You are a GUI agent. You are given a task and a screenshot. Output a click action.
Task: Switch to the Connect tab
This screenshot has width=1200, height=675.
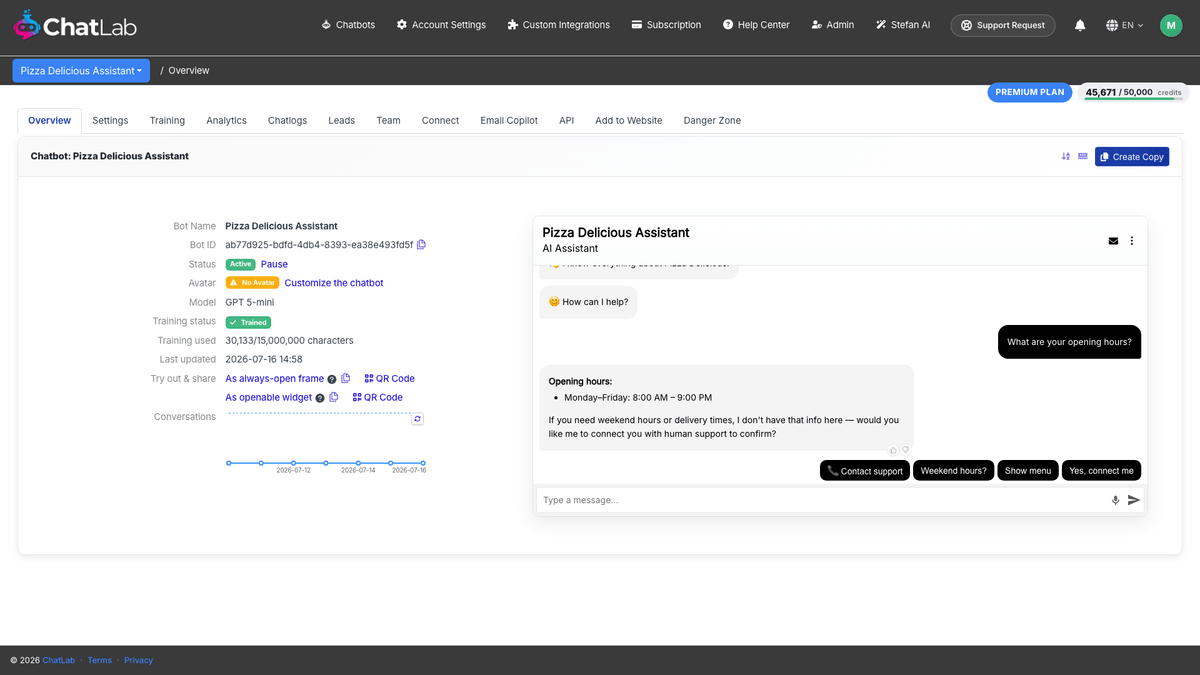[440, 120]
